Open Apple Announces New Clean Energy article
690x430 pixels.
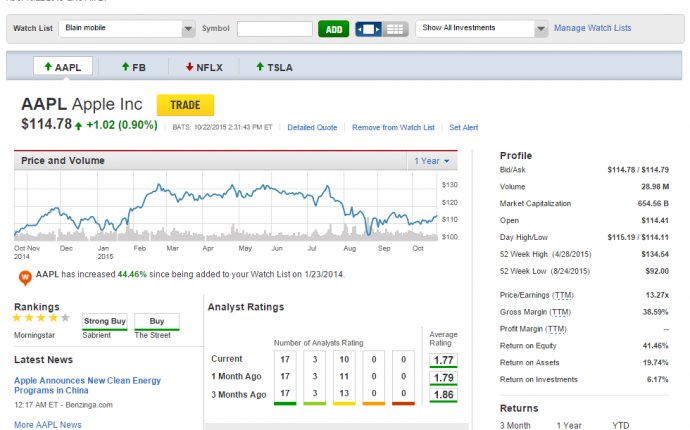(x=87, y=386)
